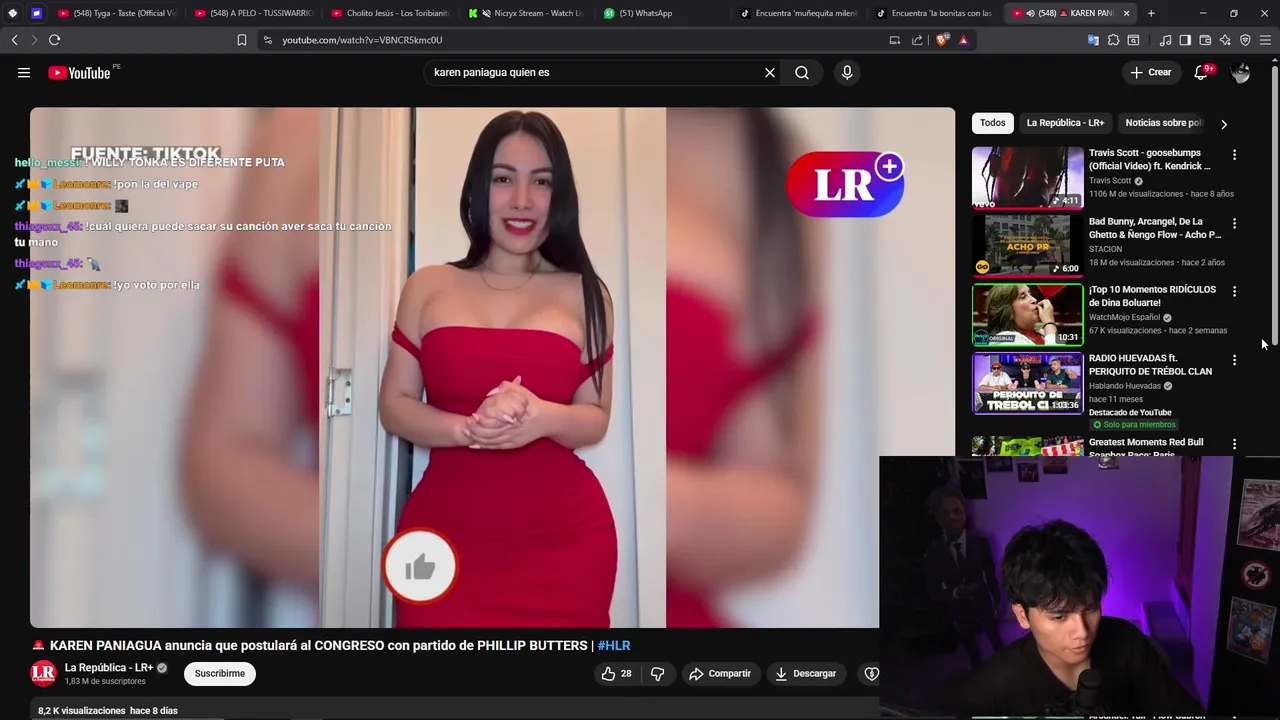Image resolution: width=1280 pixels, height=720 pixels.
Task: Open the translate extension icon
Action: [x=1093, y=40]
